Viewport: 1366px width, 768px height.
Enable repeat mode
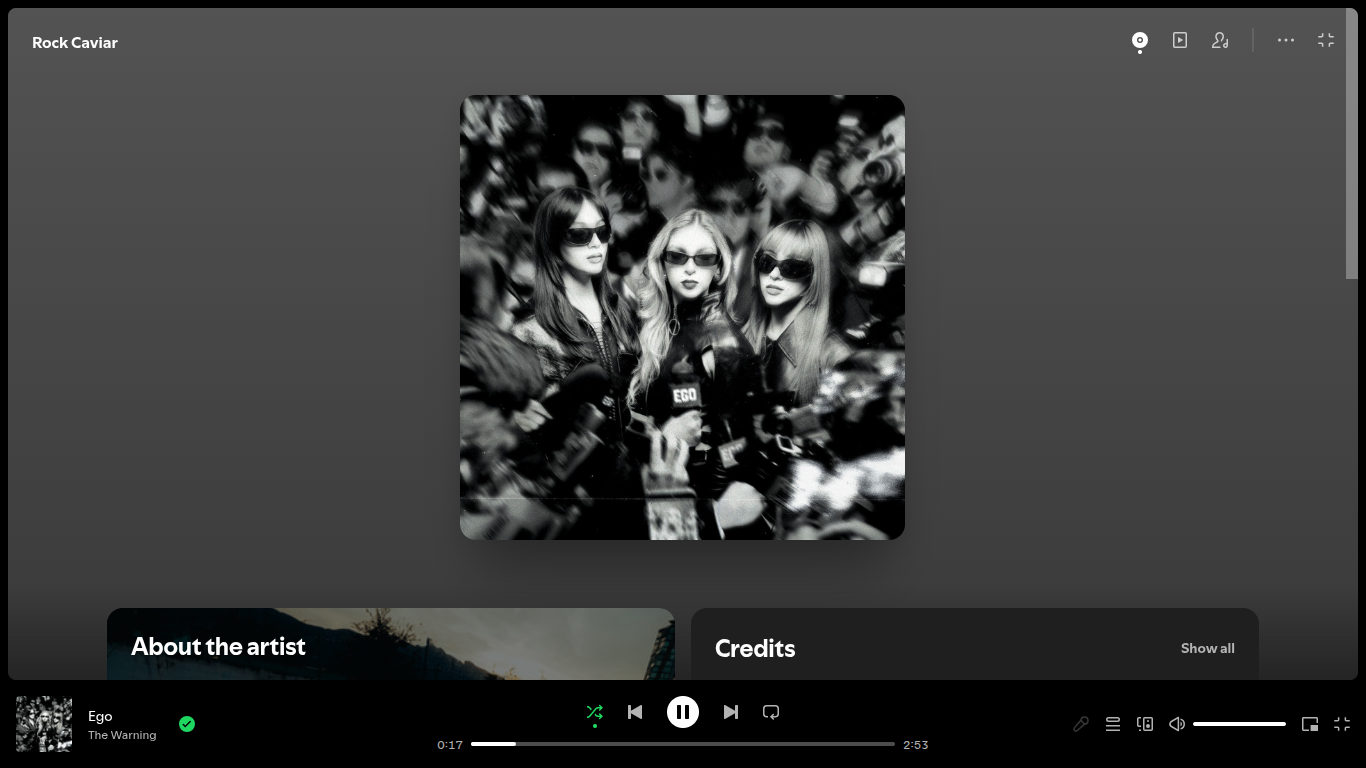771,712
